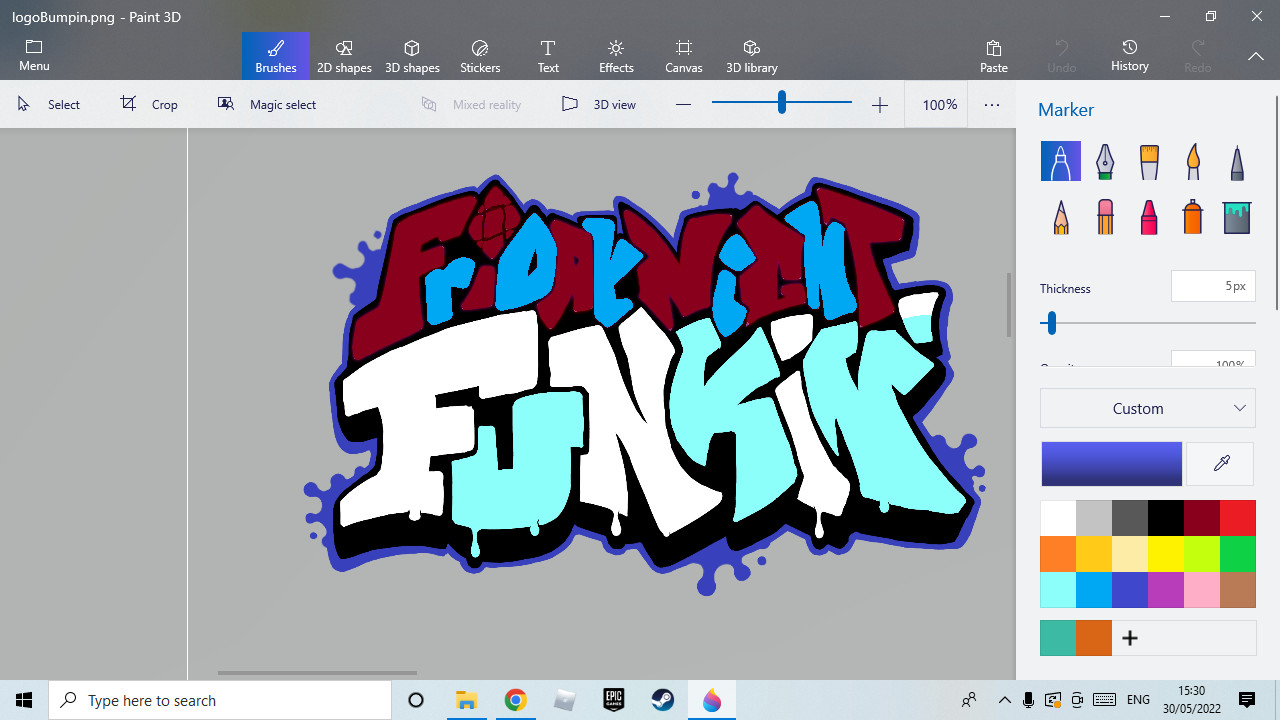Image resolution: width=1280 pixels, height=720 pixels.
Task: Select the Pencil brush
Action: pos(1061,216)
